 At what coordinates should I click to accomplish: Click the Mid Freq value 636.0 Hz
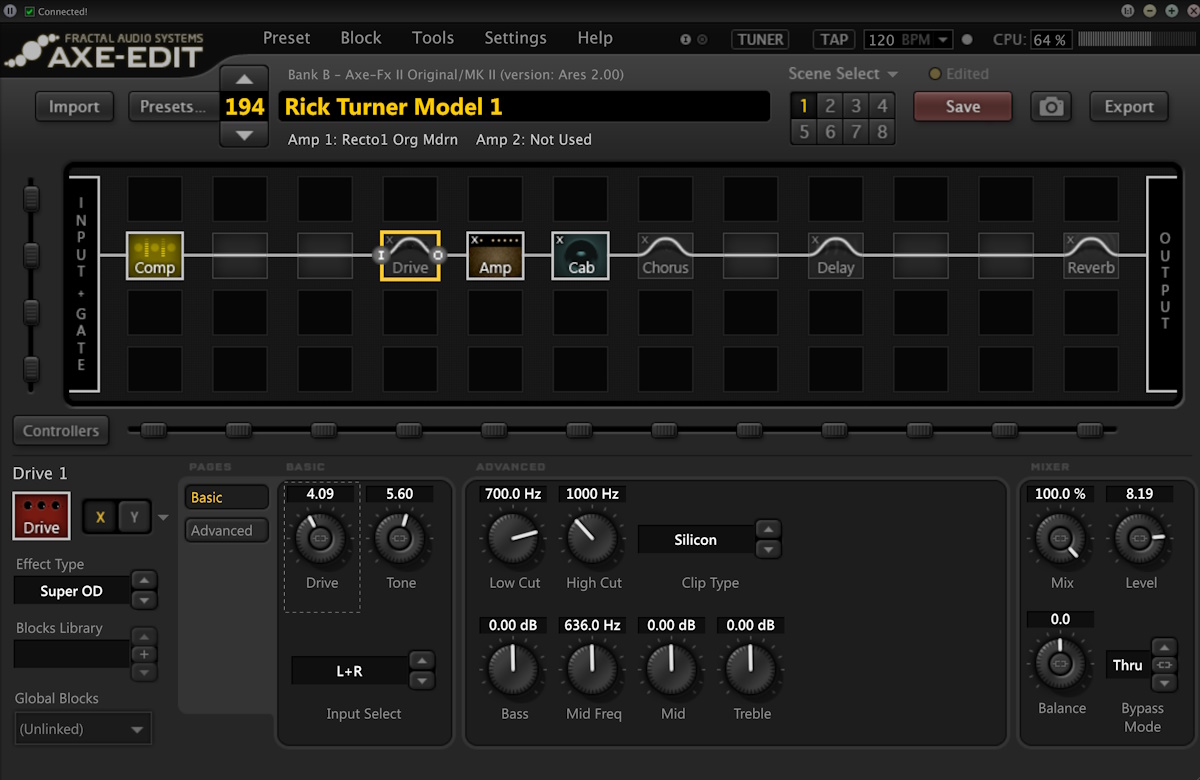pyautogui.click(x=593, y=625)
